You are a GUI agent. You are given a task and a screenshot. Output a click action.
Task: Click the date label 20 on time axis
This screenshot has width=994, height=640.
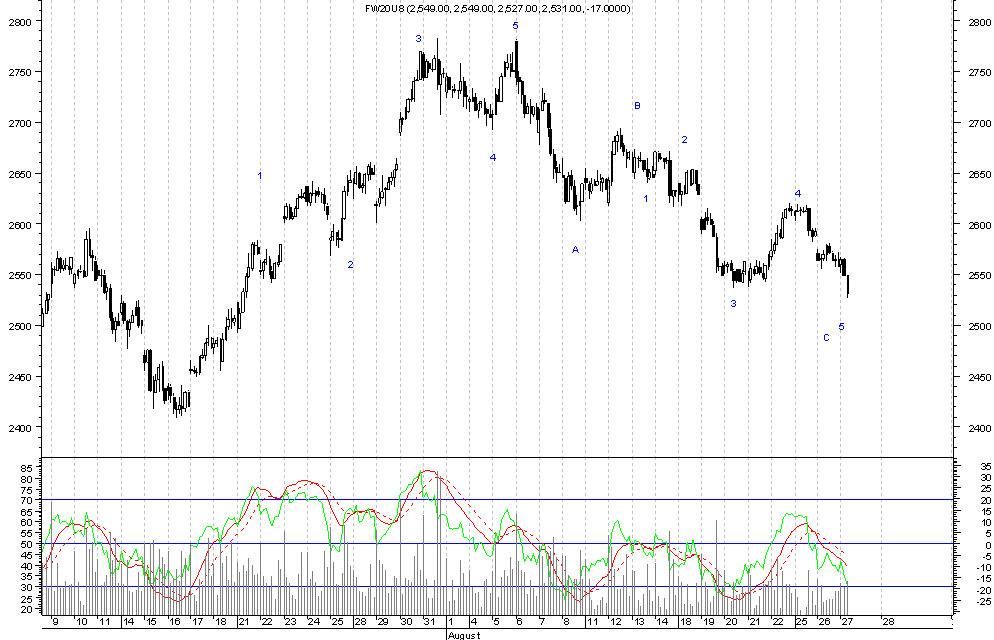coord(732,622)
